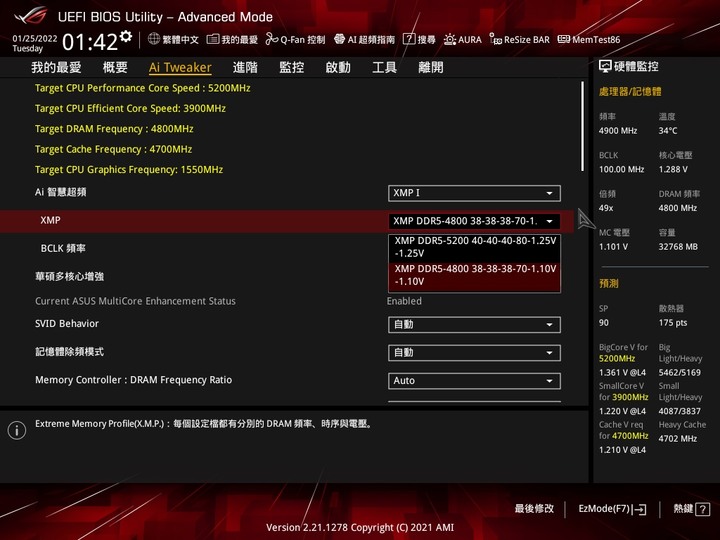The image size is (720, 540).
Task: Open AURA lighting icon
Action: point(450,39)
